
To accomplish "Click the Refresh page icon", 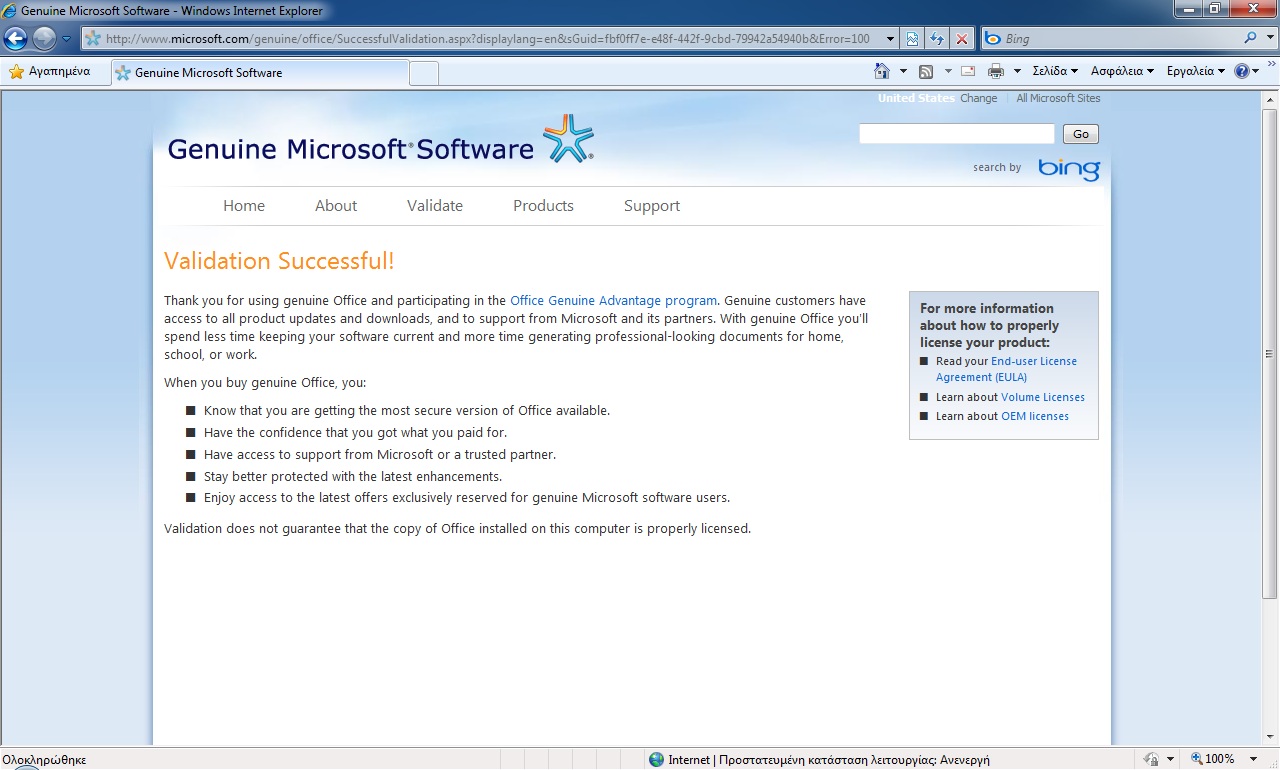I will pyautogui.click(x=937, y=39).
